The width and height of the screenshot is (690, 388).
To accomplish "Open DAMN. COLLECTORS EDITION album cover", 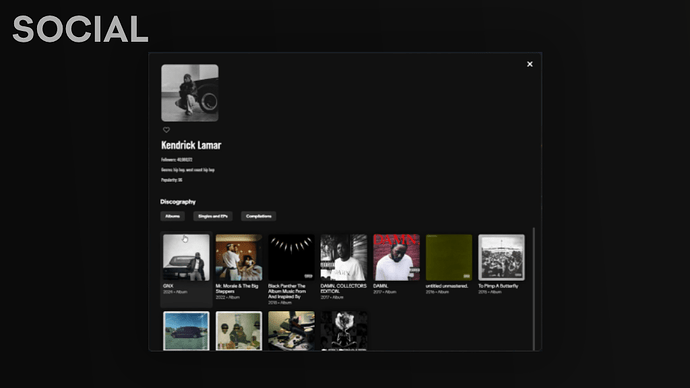I will 344,257.
